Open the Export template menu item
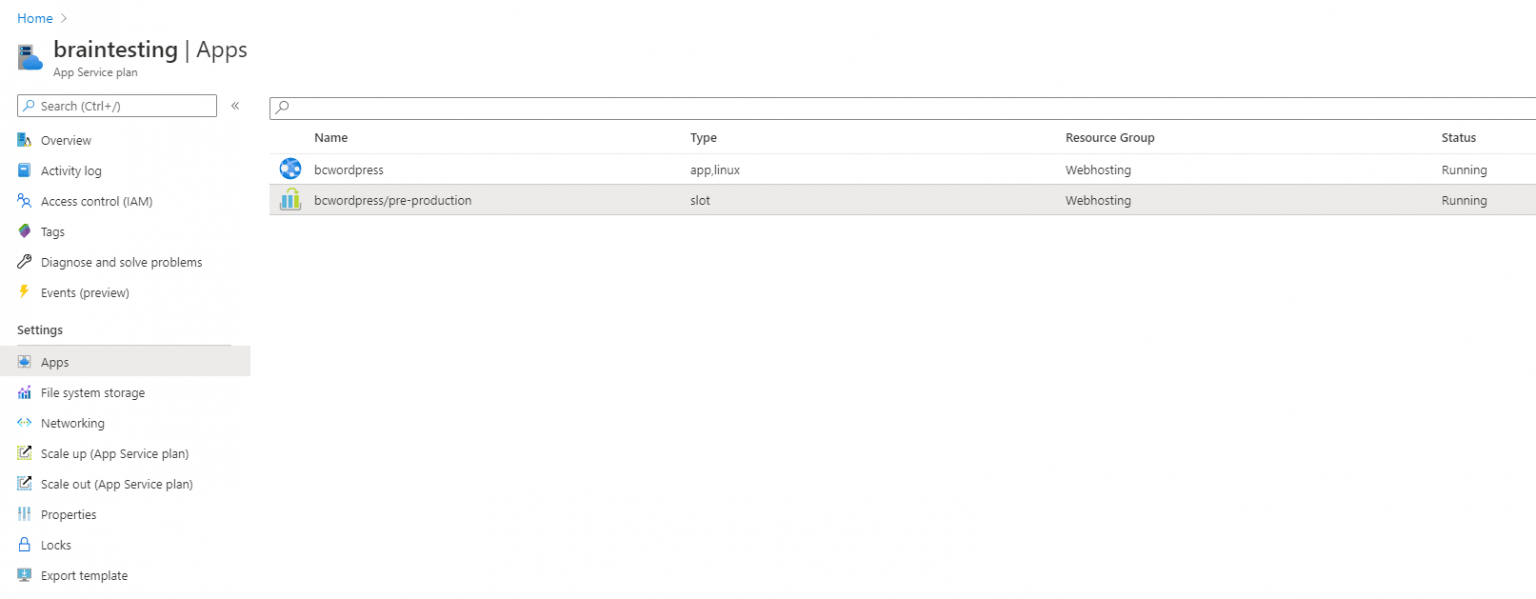 click(84, 575)
